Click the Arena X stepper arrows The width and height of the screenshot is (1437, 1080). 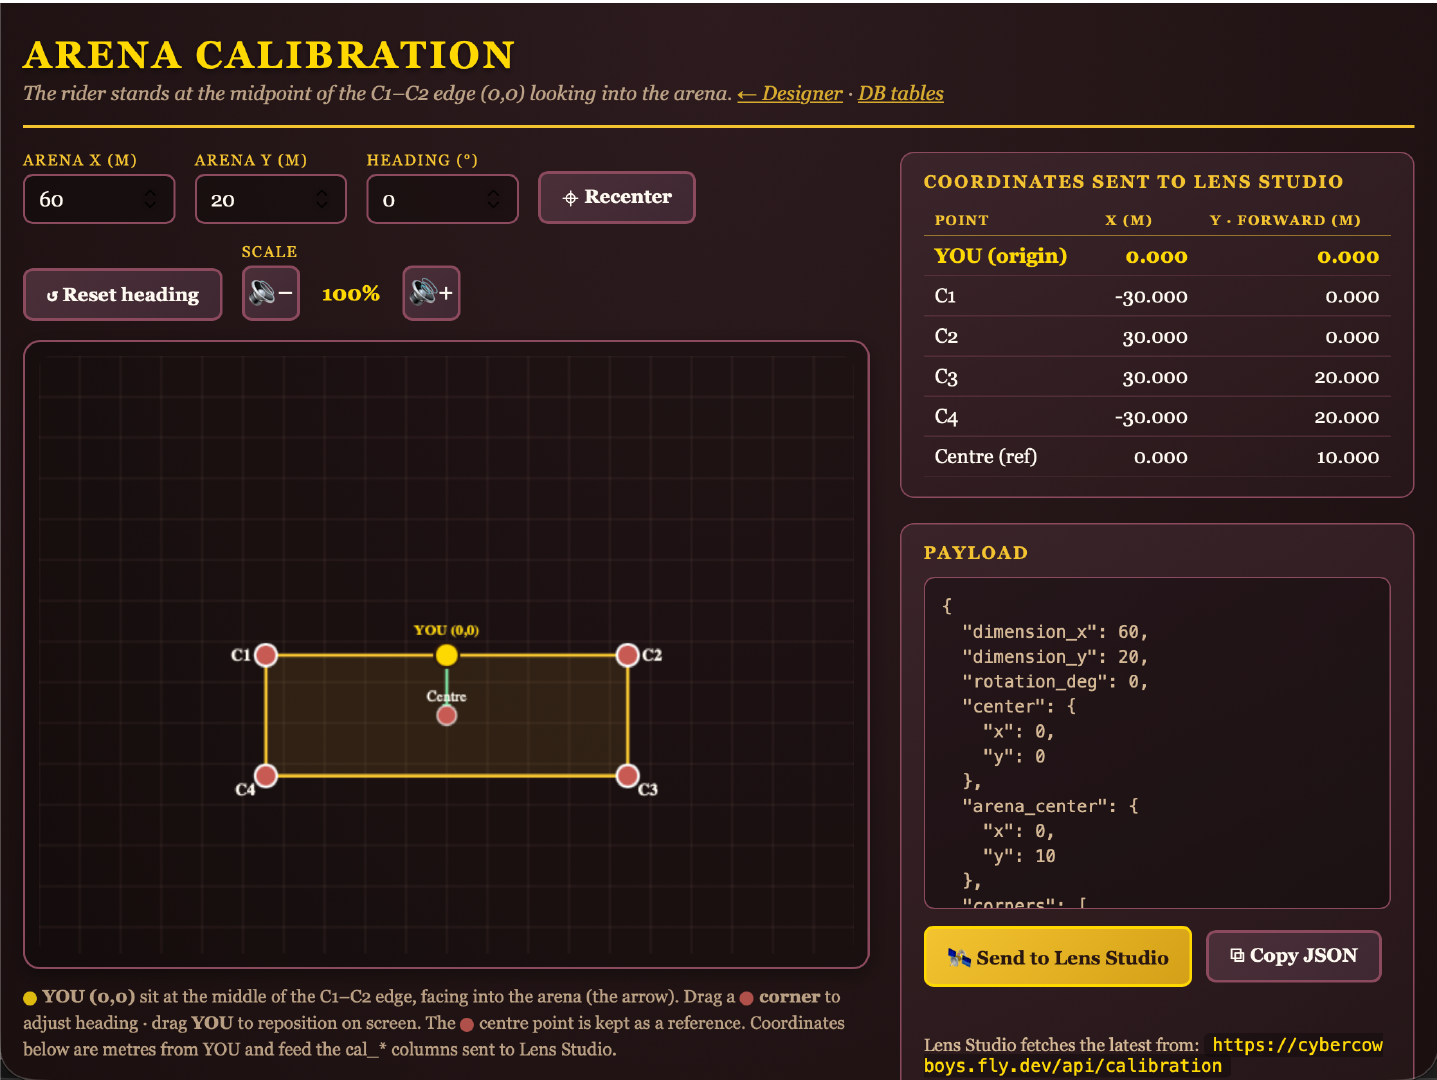click(150, 199)
